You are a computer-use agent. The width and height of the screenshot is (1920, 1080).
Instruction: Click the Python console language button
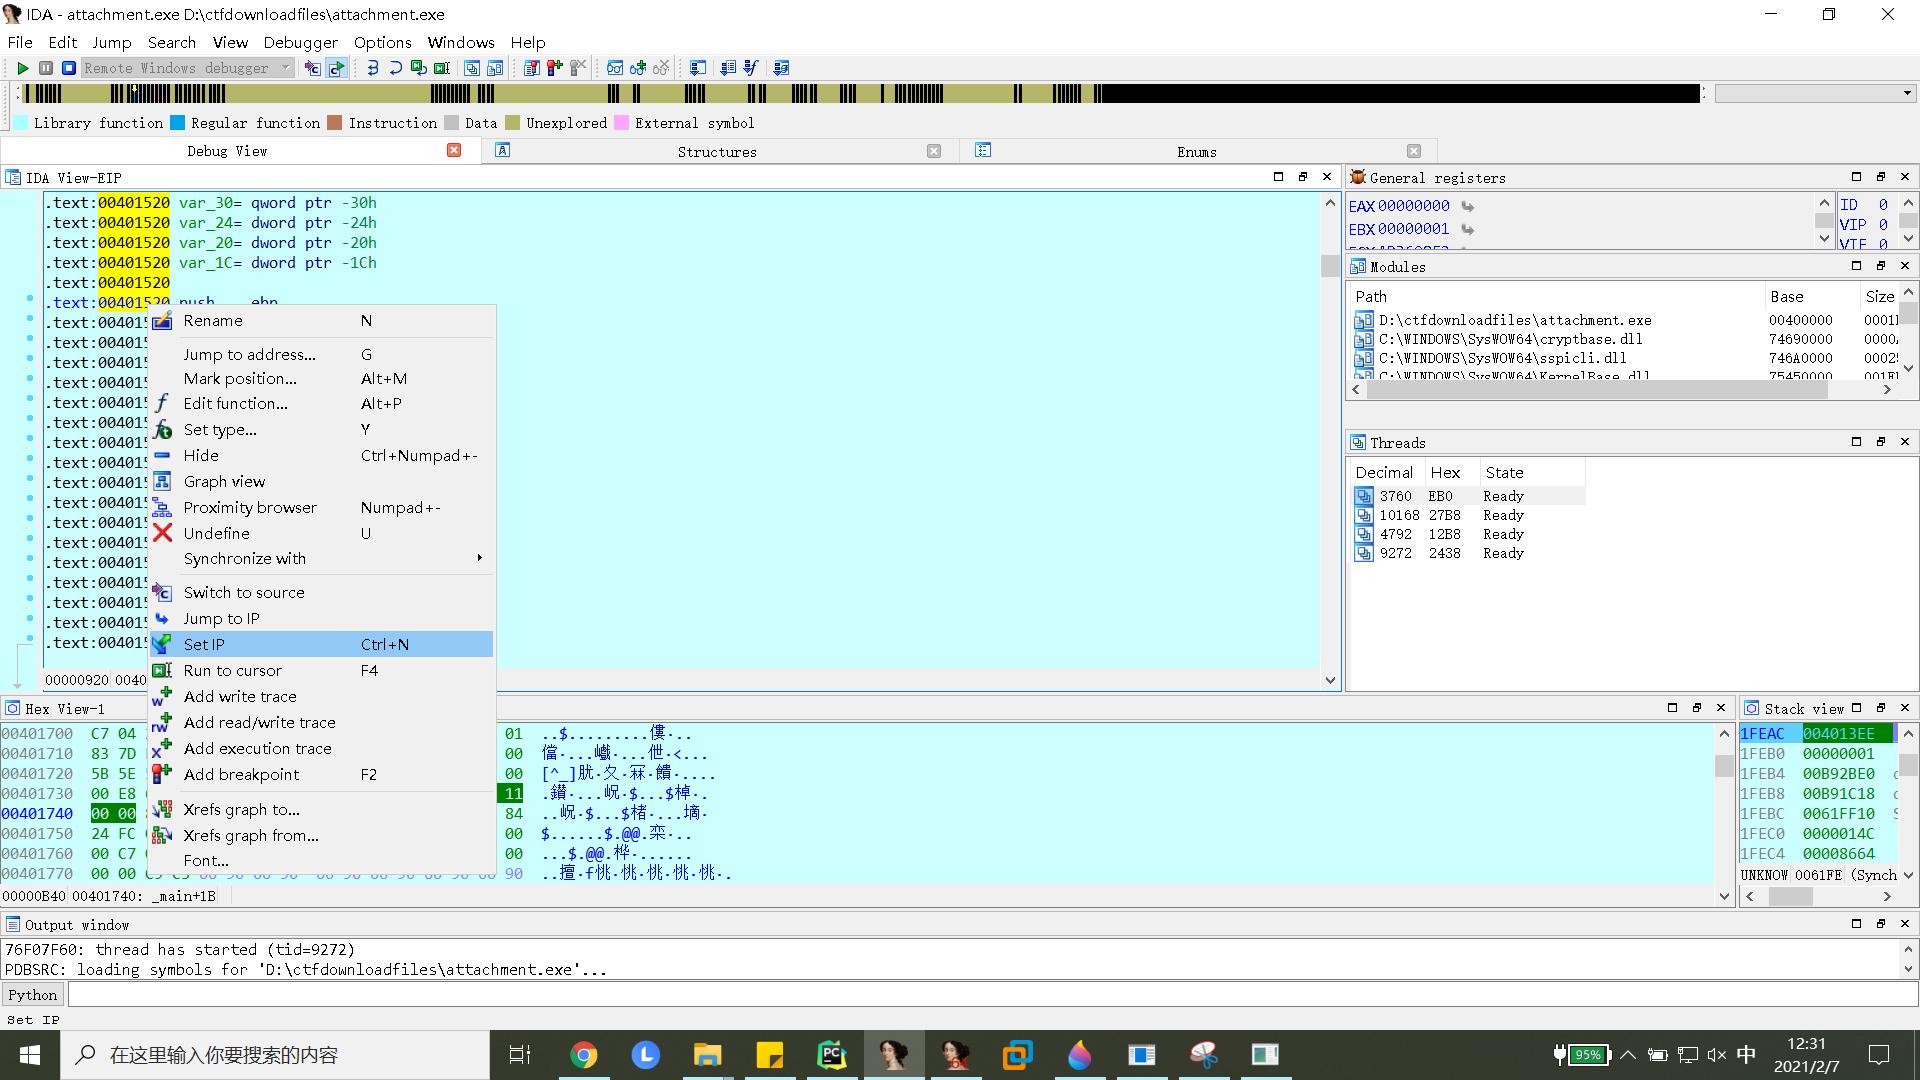[x=33, y=994]
